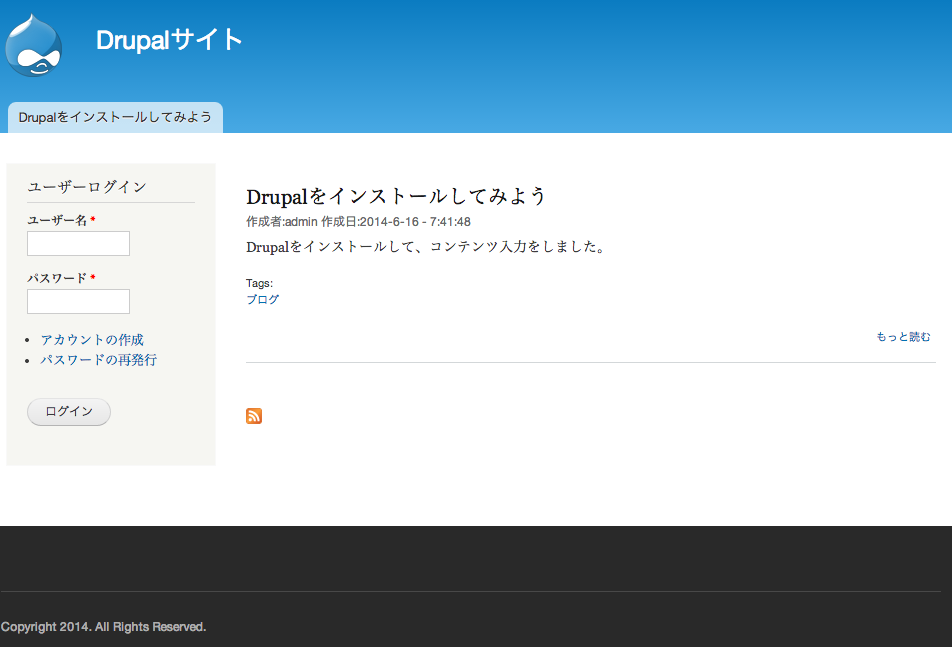
Task: Click the red asterisk beside ユーザー名
Action: coord(93,220)
